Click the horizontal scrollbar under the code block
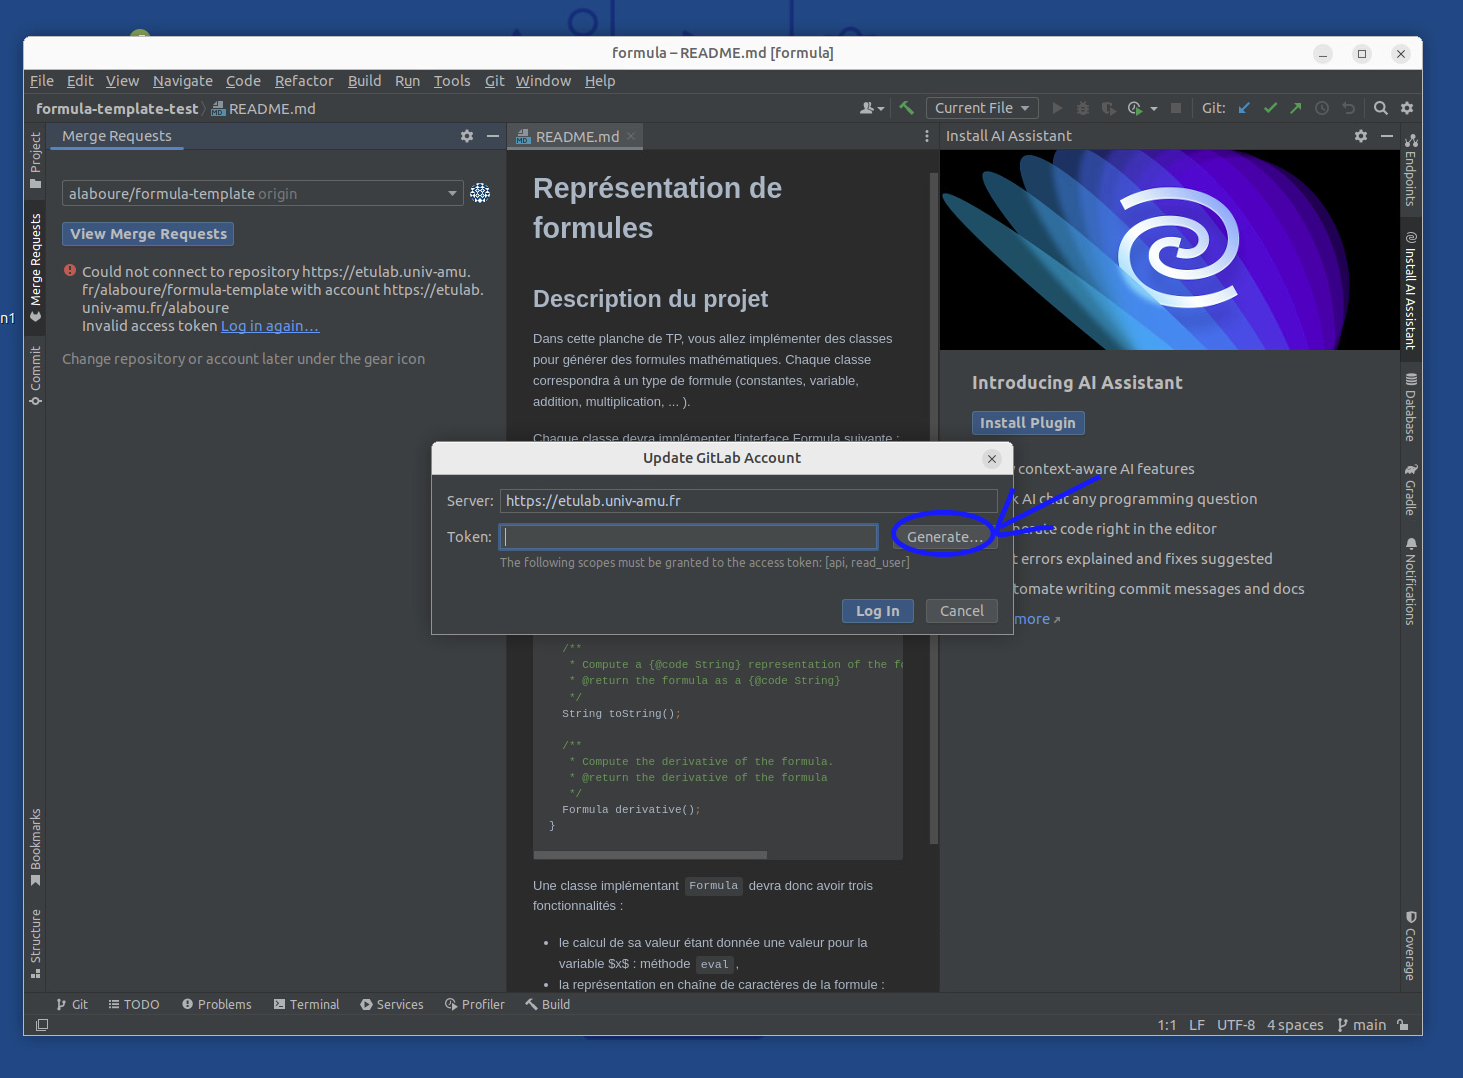The image size is (1463, 1078). click(650, 855)
